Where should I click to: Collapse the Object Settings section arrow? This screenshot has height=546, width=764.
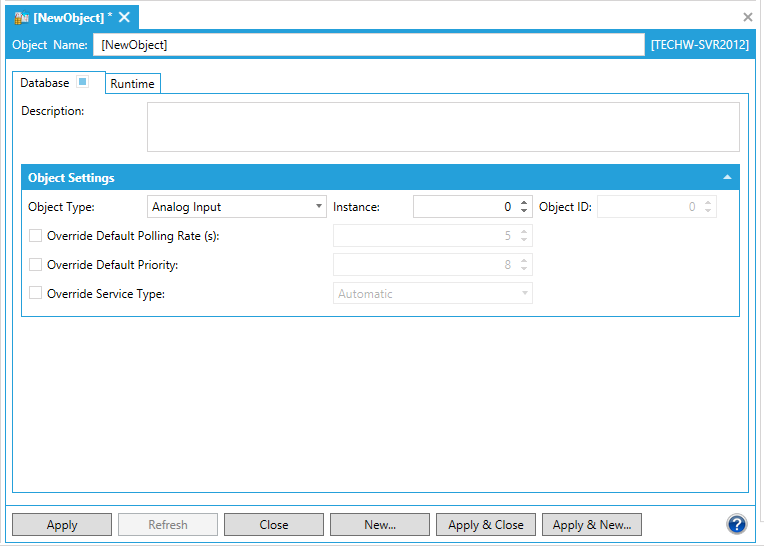[x=727, y=178]
